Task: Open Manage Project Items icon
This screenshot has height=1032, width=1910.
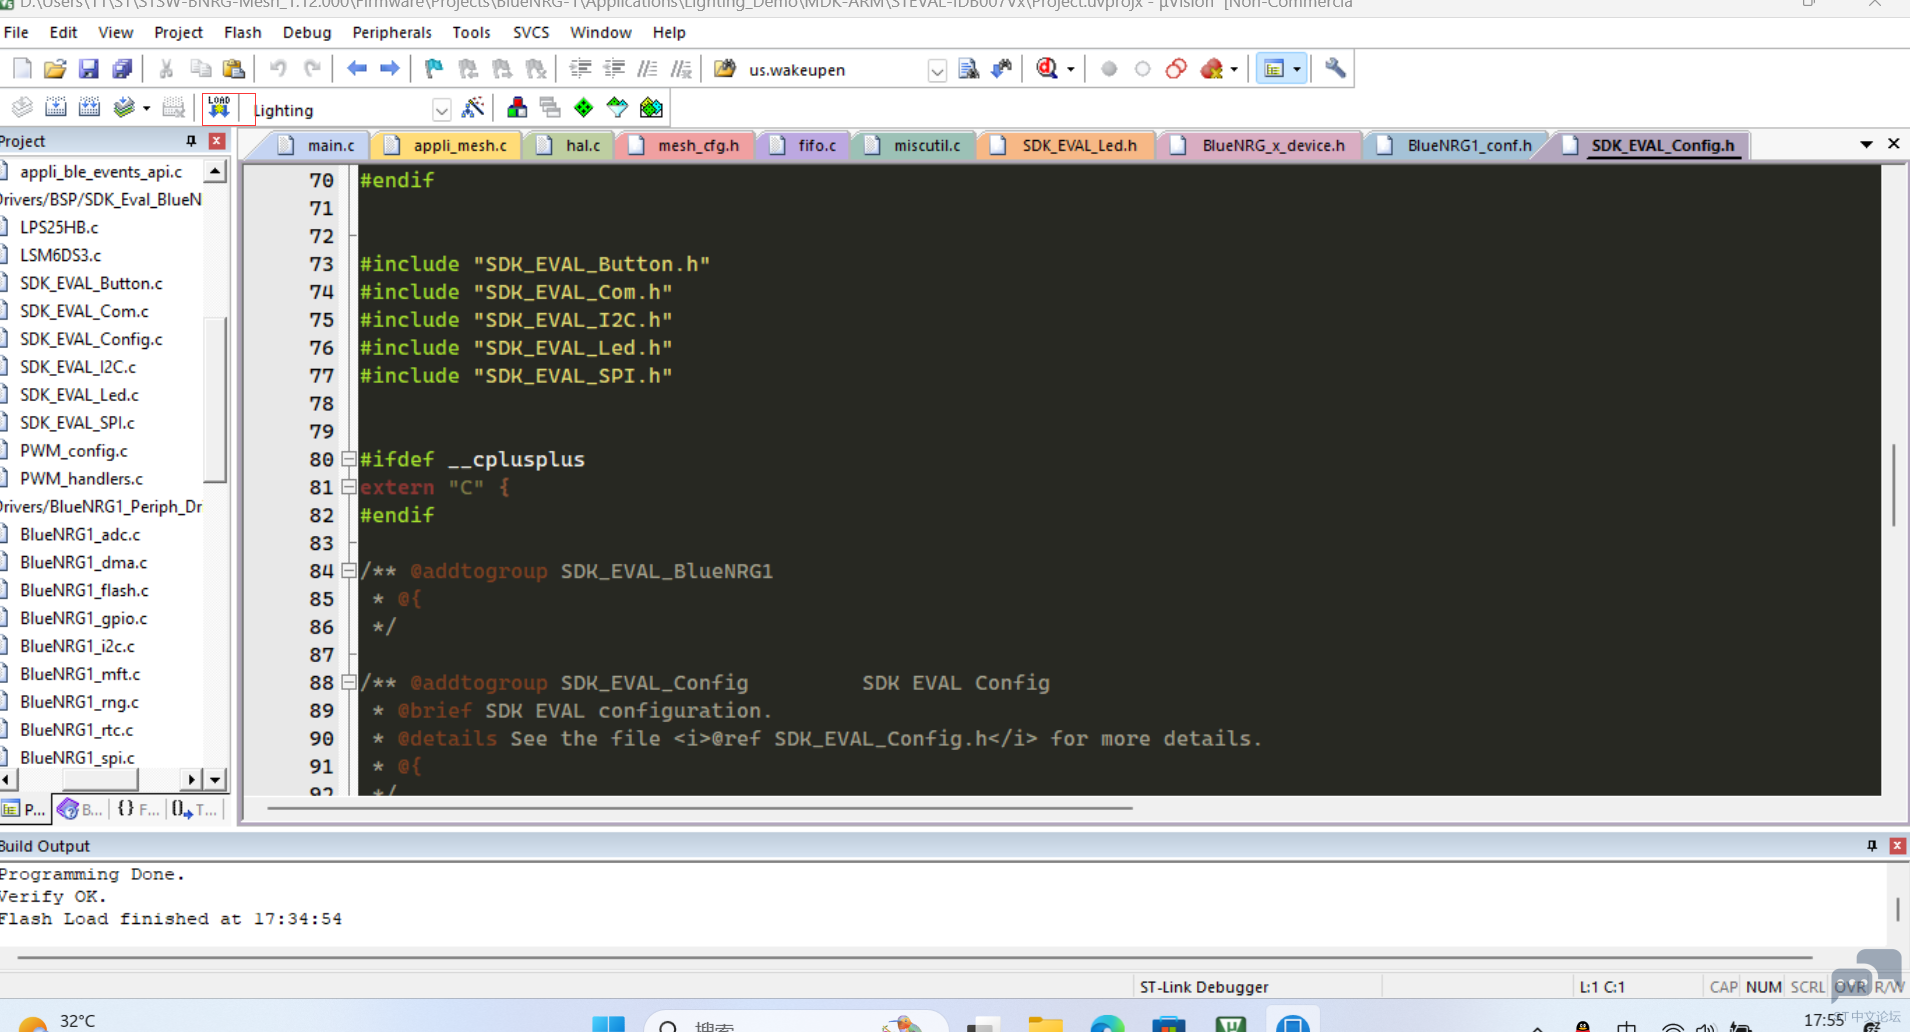Action: [x=517, y=107]
